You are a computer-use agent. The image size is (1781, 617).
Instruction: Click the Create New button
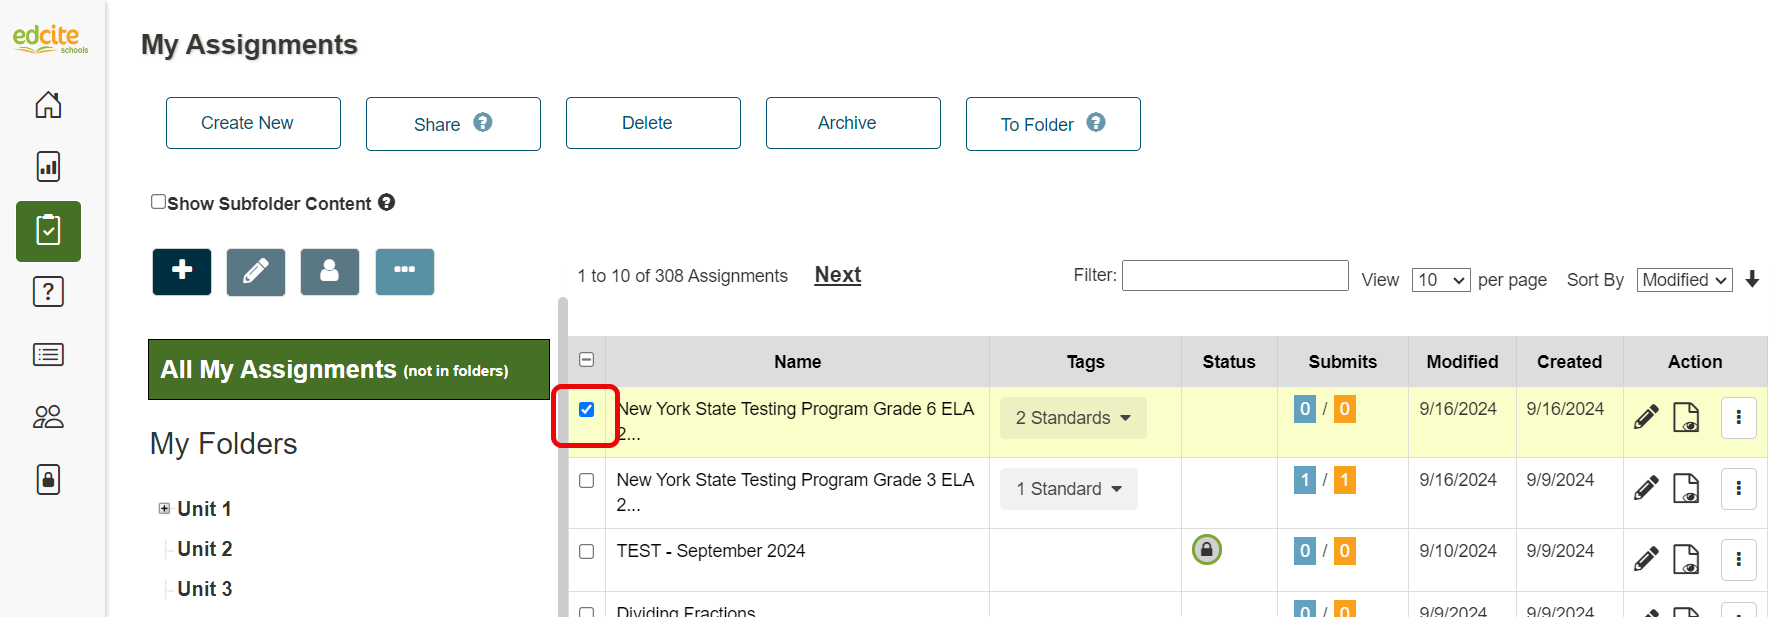tap(253, 123)
